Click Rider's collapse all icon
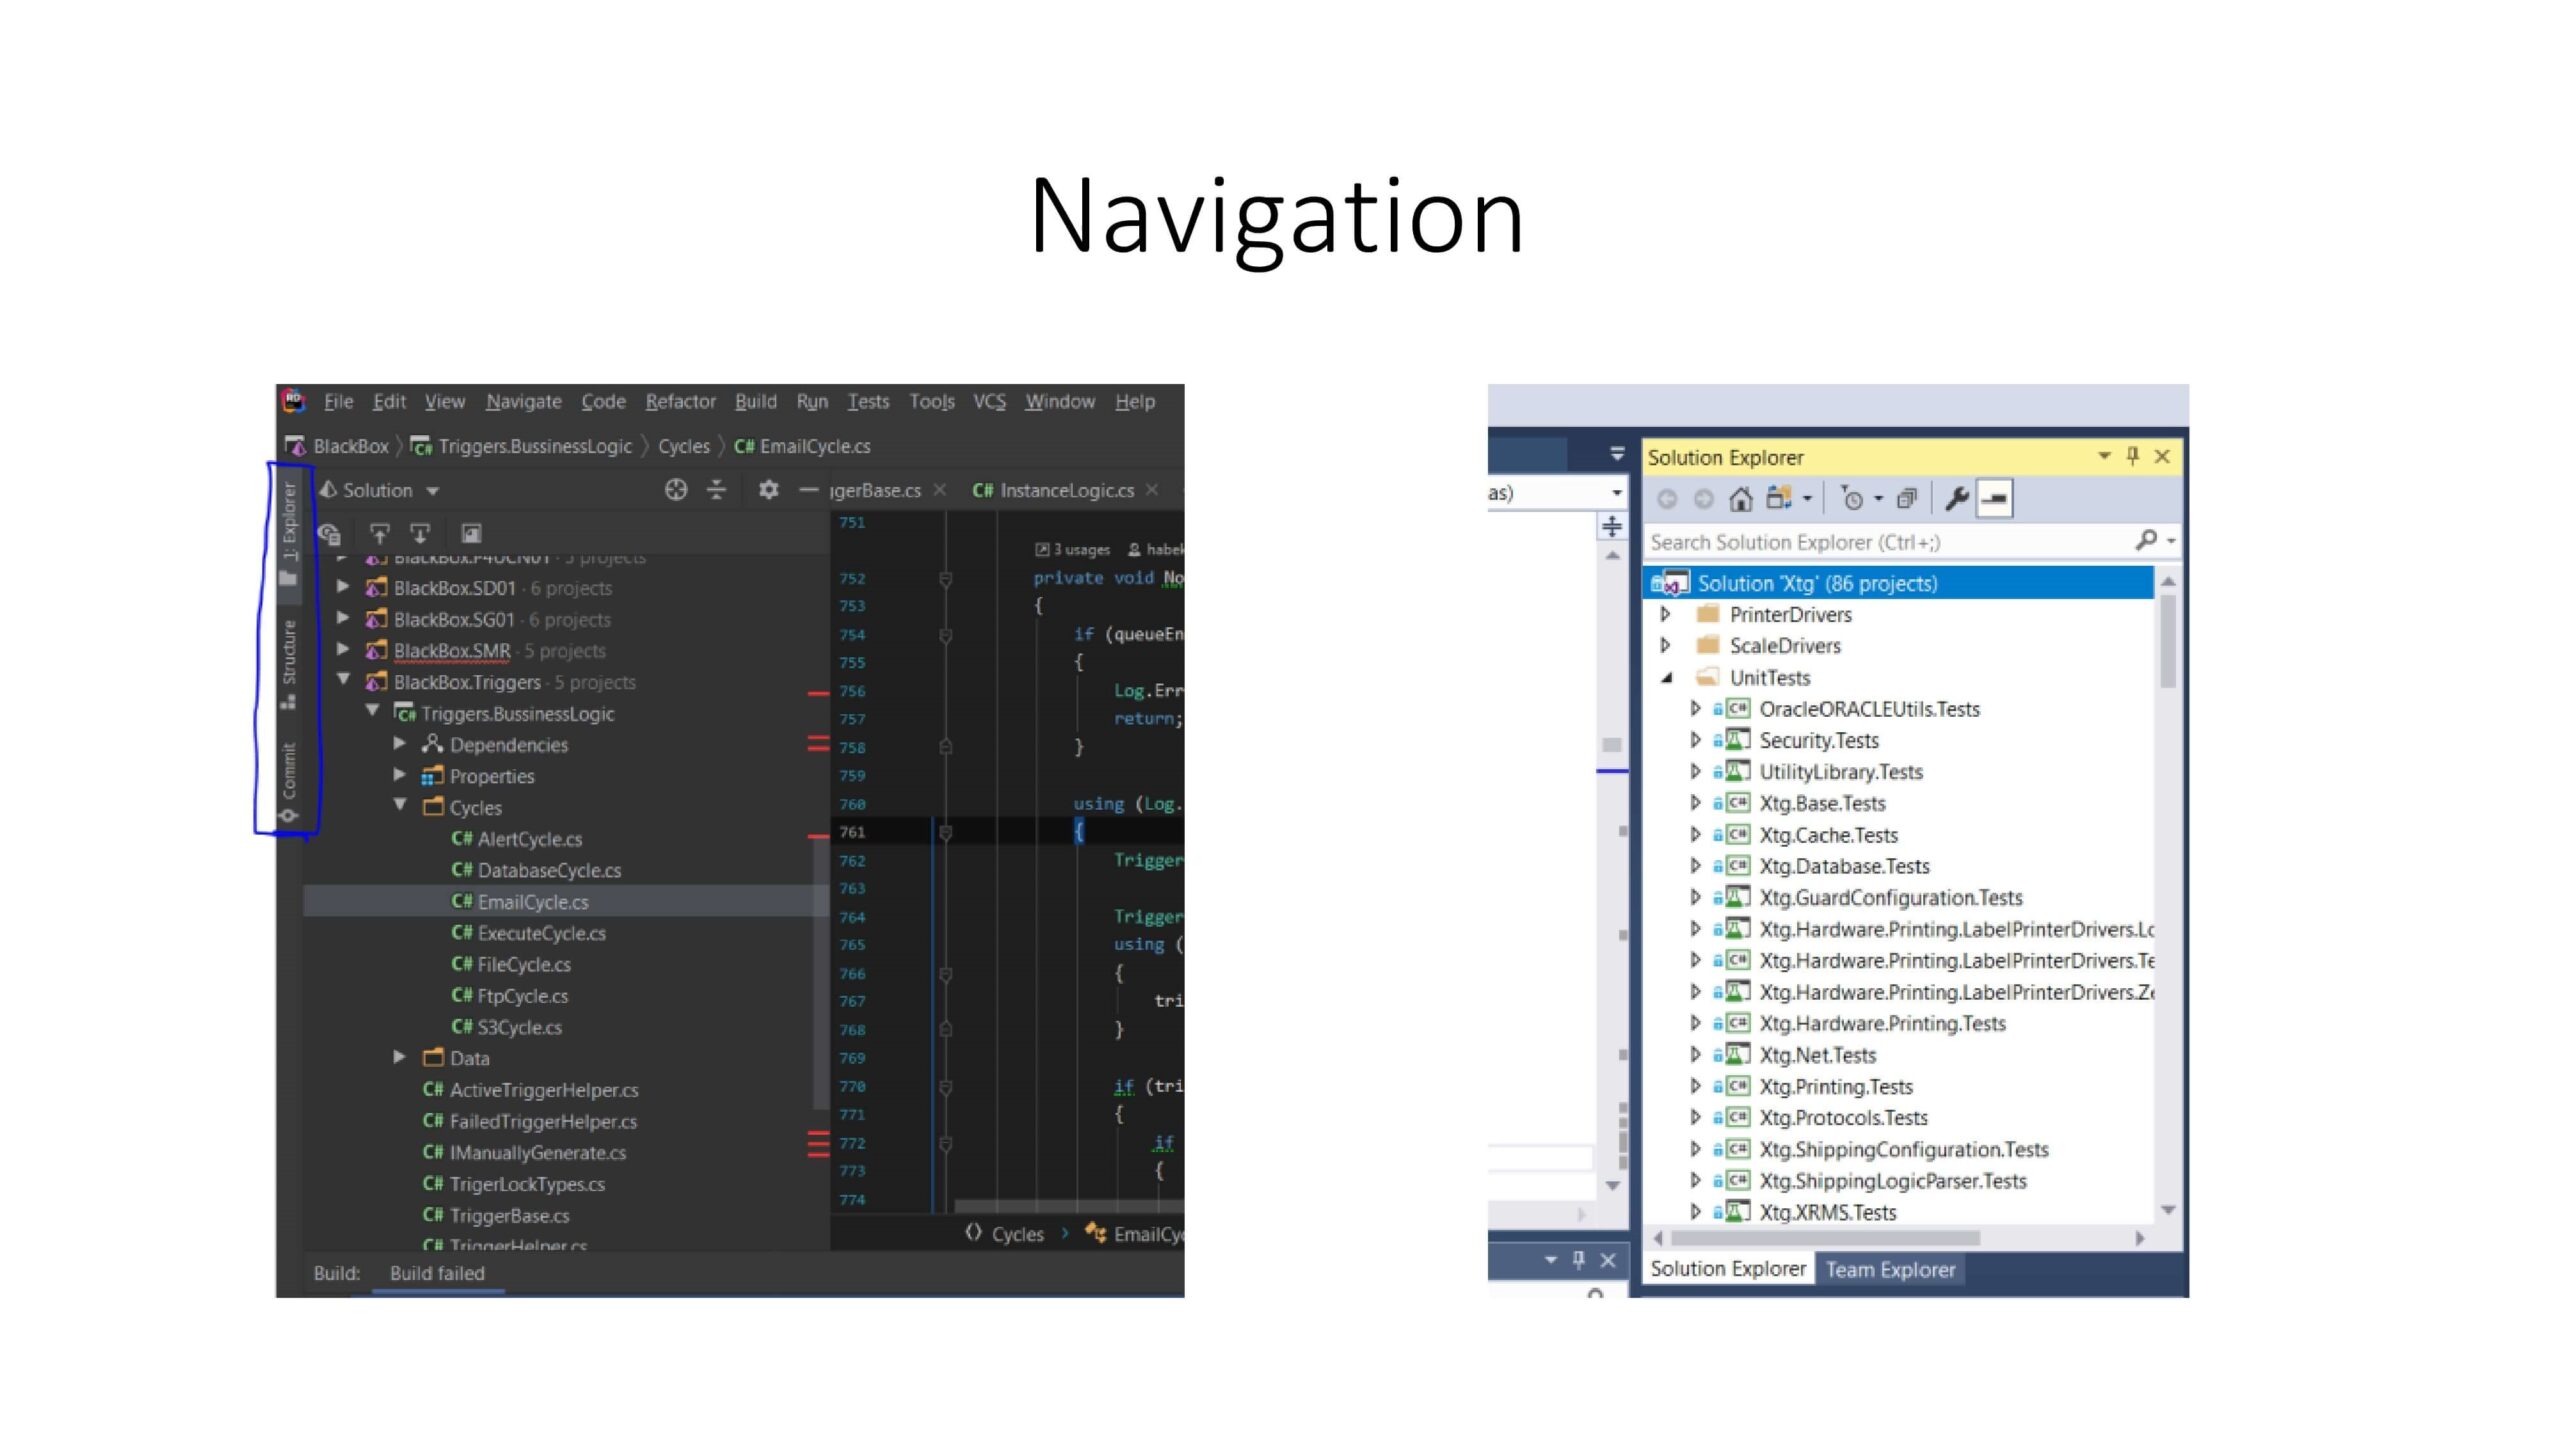This screenshot has height=1440, width=2560. (x=716, y=490)
